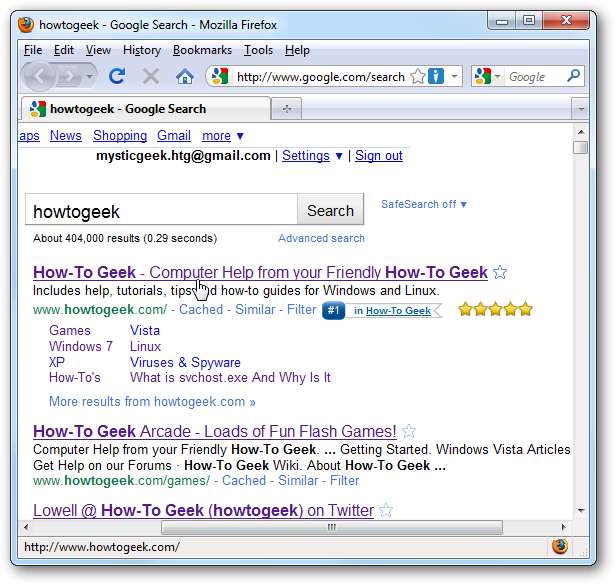Star the How-To Geek Arcade result
Viewport: 615px width, 584px height.
tap(409, 431)
